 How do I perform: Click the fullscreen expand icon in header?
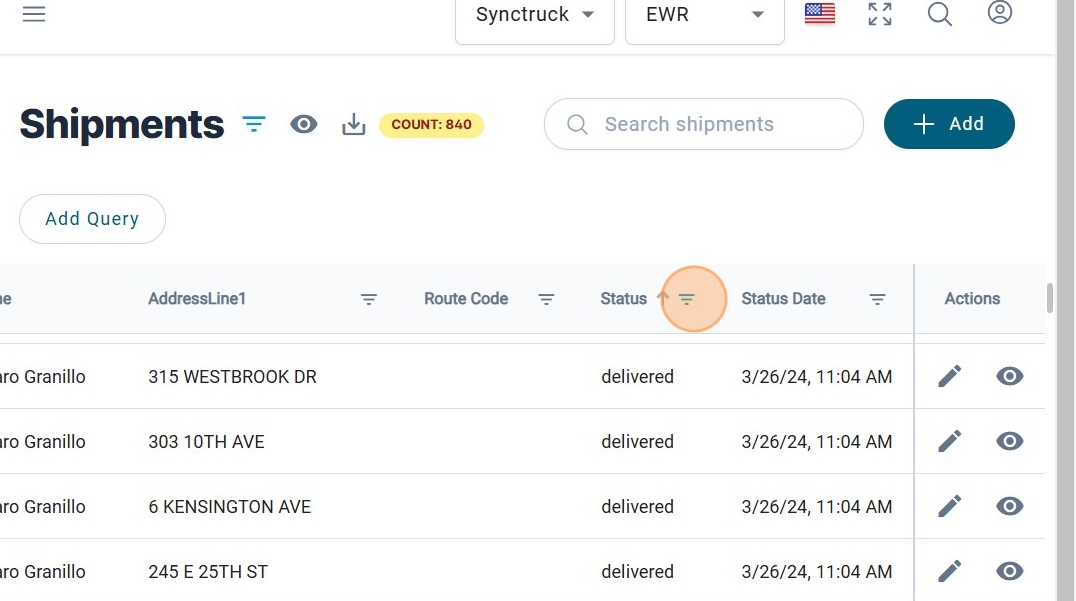880,14
